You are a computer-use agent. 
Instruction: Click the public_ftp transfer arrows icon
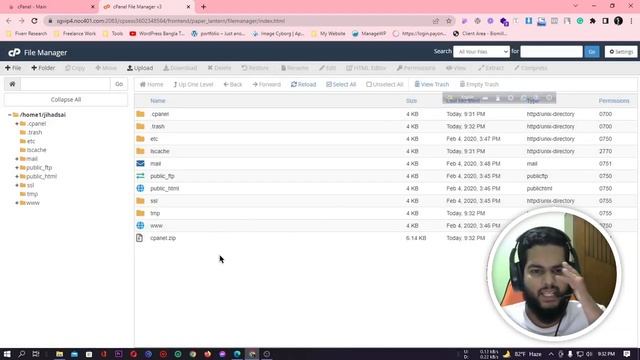[x=140, y=176]
